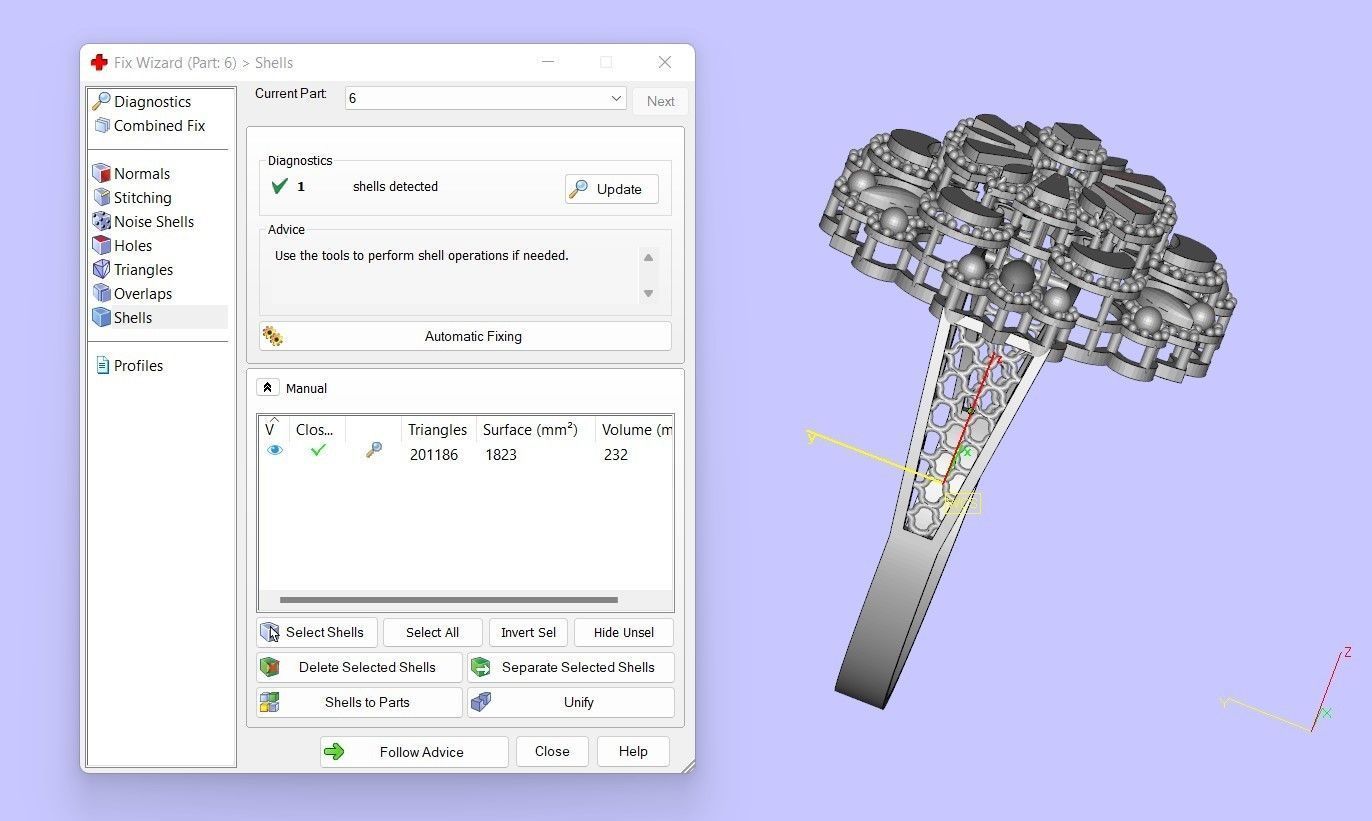
Task: Sort by Volume column header
Action: [x=635, y=429]
